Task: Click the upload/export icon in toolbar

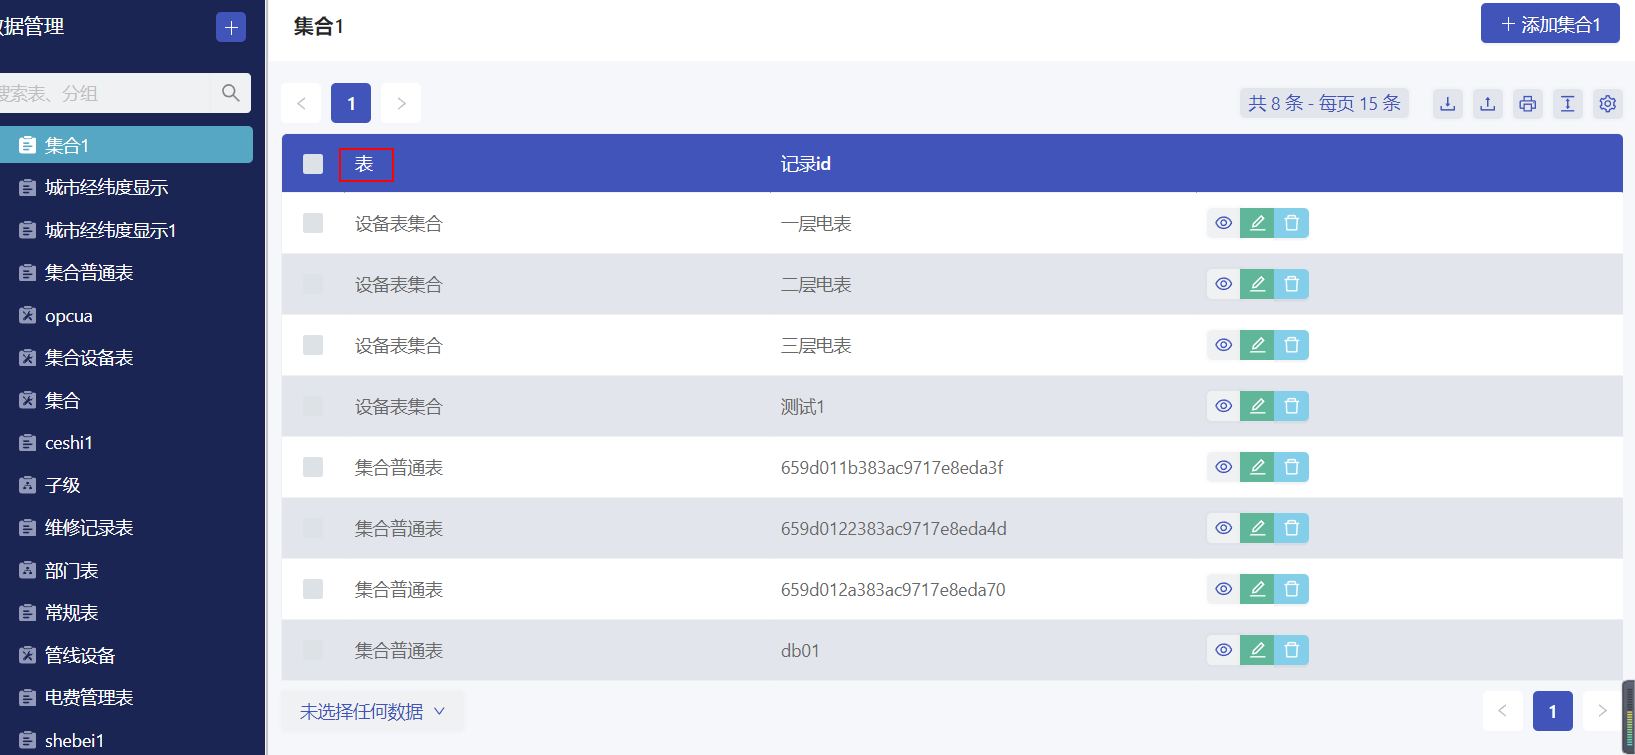Action: coord(1488,103)
